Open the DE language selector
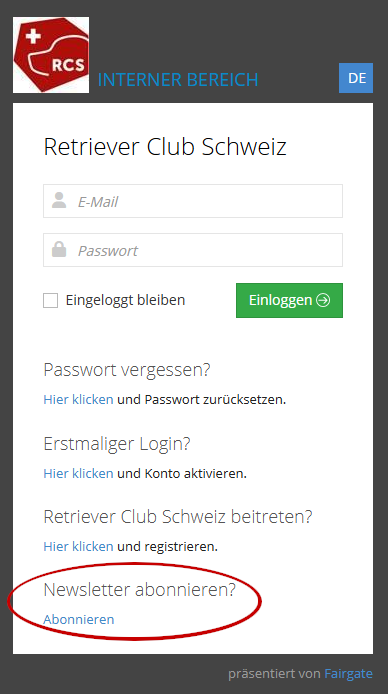The width and height of the screenshot is (388, 694). click(356, 78)
